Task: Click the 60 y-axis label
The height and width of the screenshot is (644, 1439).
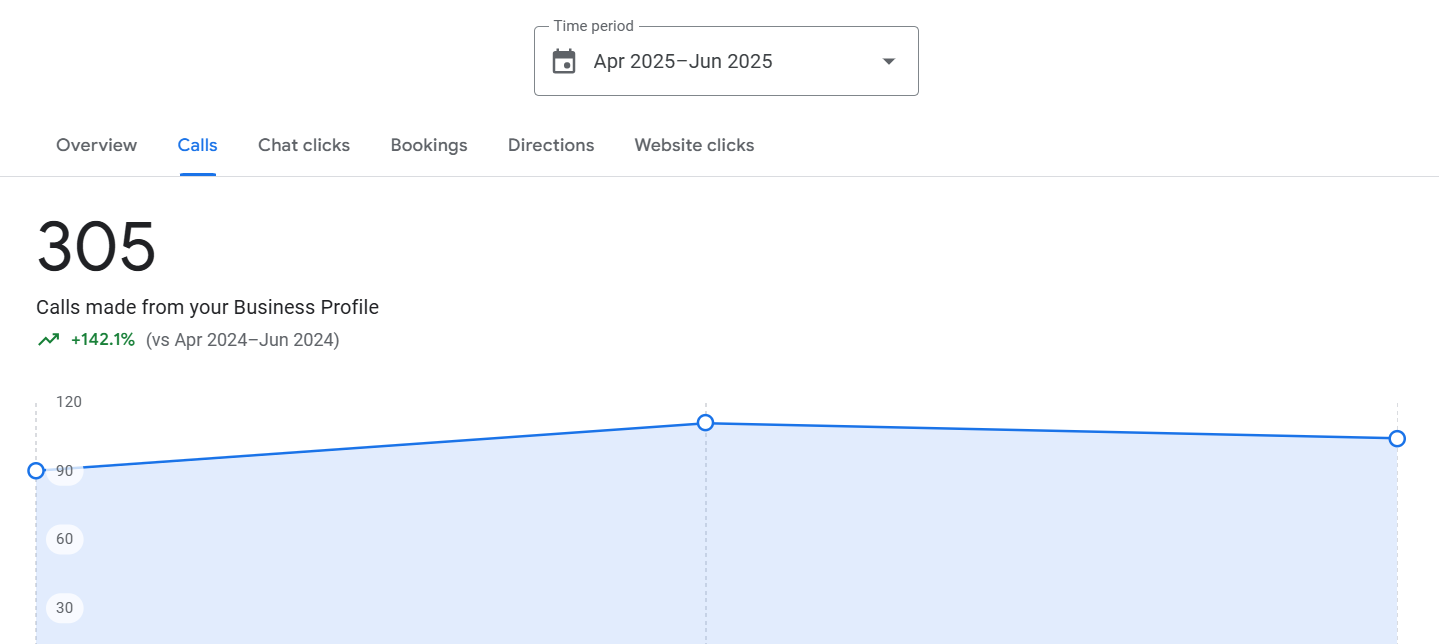Action: click(x=65, y=539)
